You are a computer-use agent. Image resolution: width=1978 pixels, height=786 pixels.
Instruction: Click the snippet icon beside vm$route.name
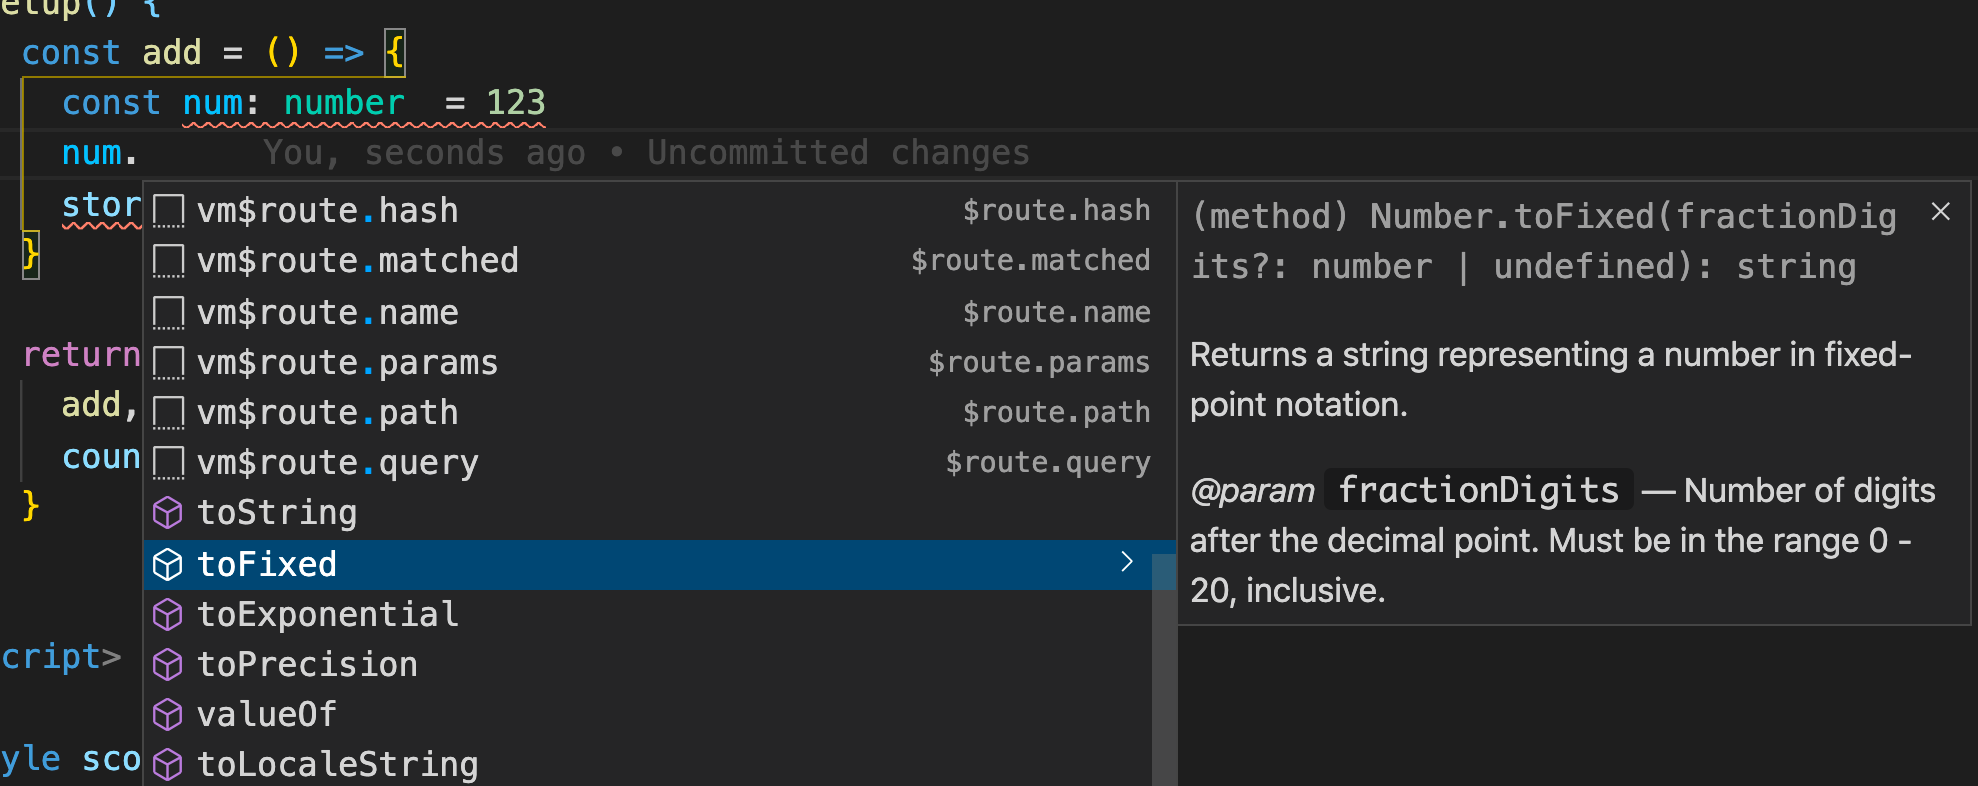coord(168,313)
